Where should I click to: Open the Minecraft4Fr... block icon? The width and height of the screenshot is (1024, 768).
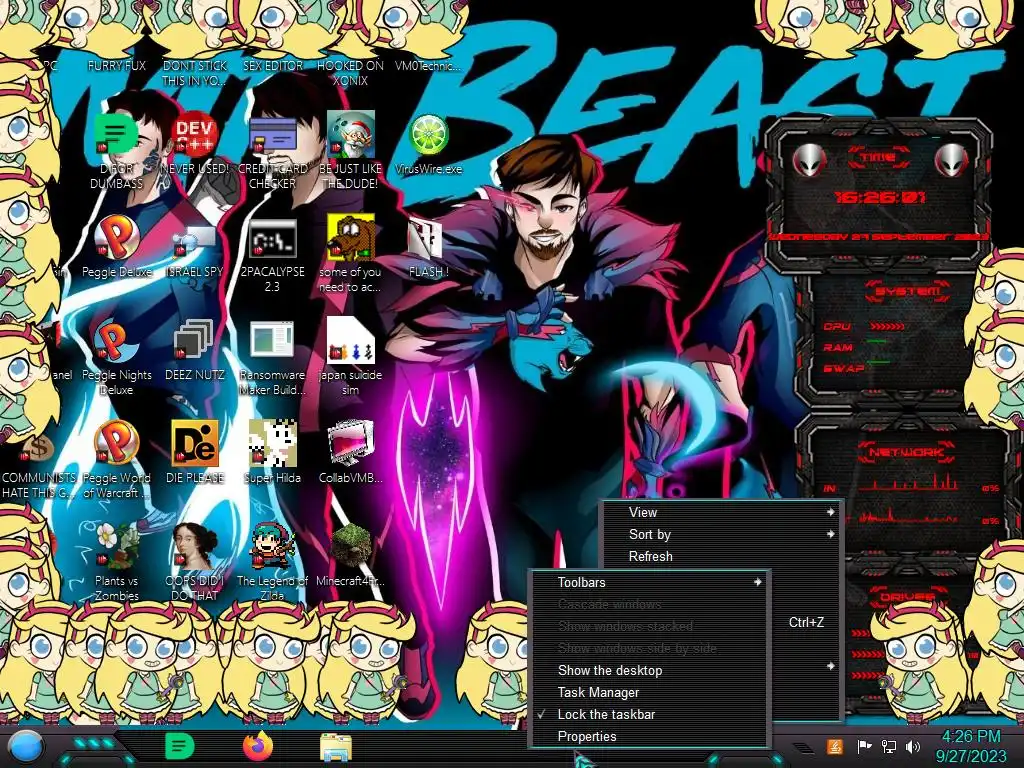pos(351,547)
